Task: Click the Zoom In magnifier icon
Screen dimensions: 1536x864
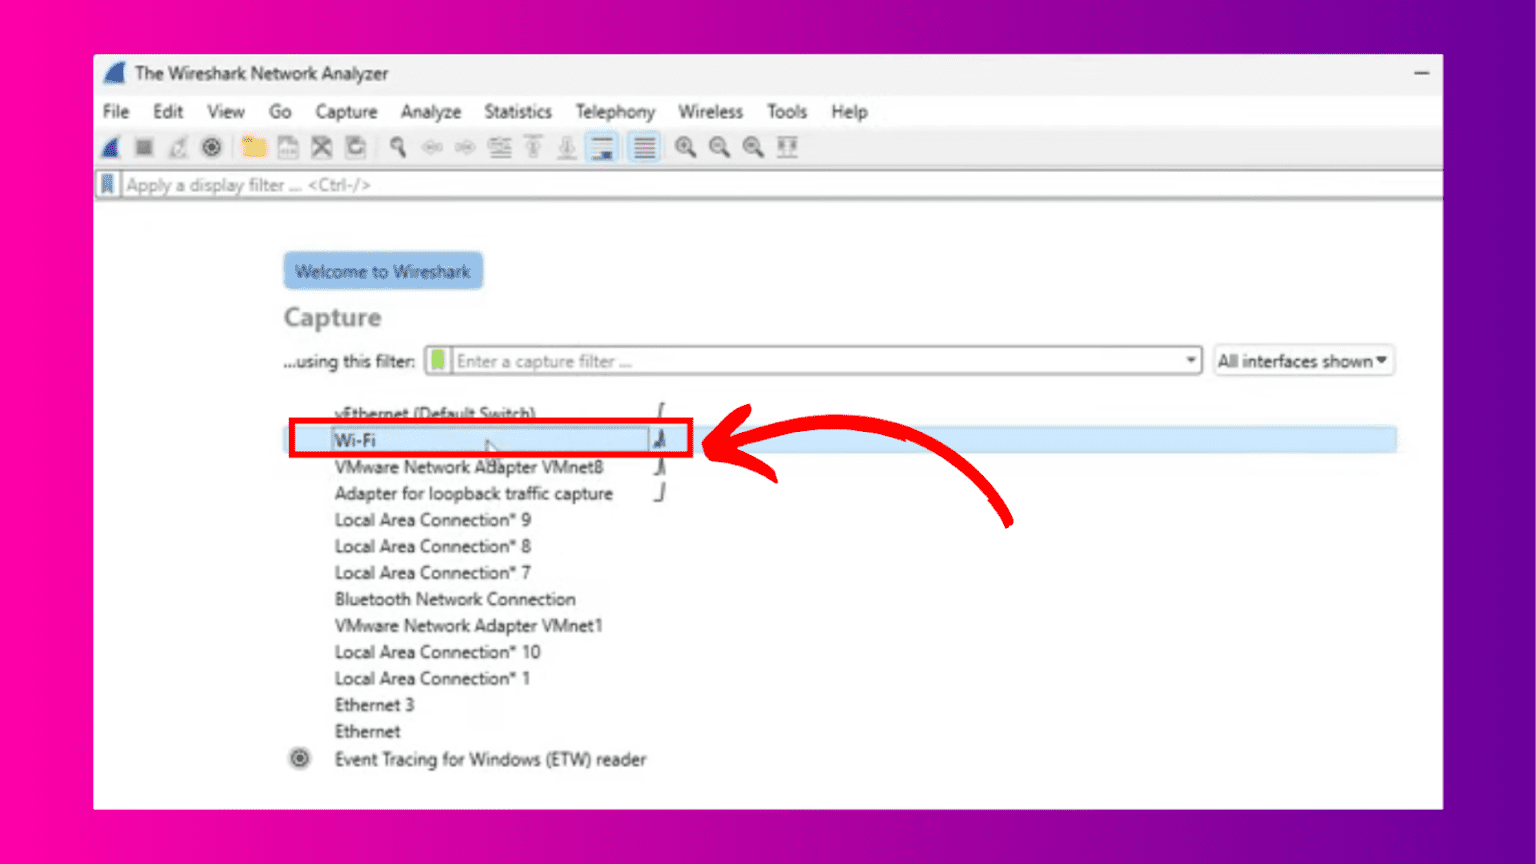Action: tap(685, 147)
